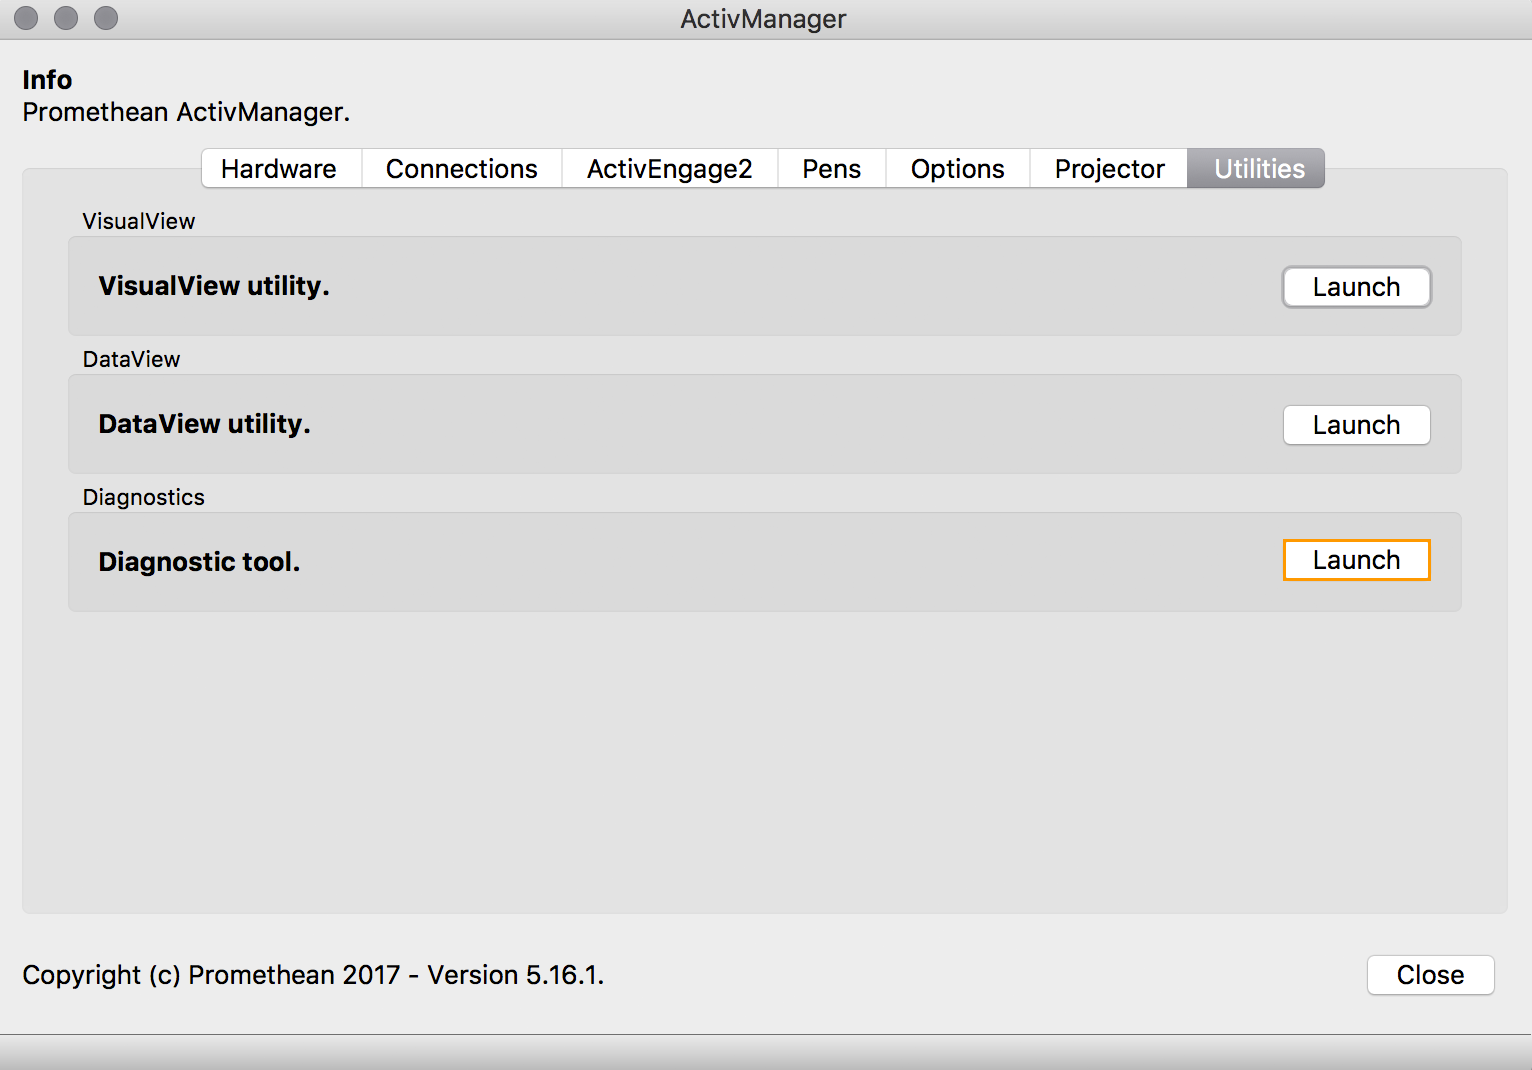Screen dimensions: 1532x1070
Task: Click the Info heading label
Action: coord(47,80)
